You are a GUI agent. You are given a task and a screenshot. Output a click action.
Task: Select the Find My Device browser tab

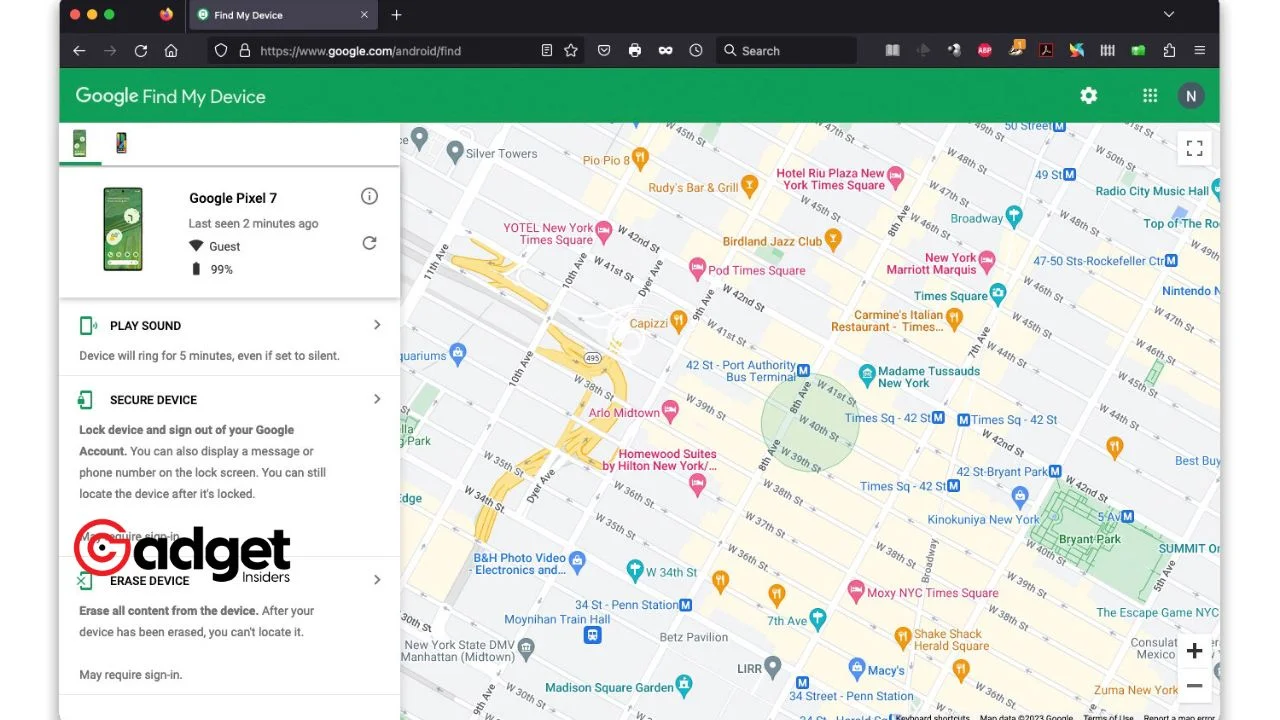[x=283, y=15]
